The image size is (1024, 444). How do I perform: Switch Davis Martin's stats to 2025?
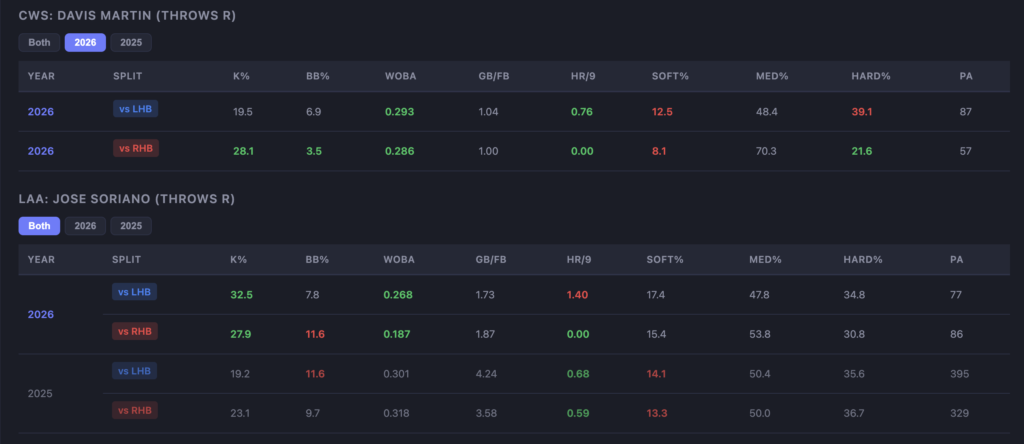tap(131, 42)
